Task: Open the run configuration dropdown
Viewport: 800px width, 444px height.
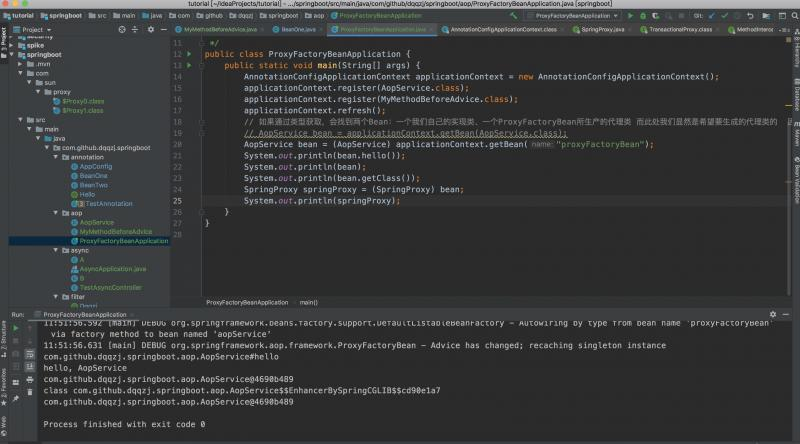Action: click(573, 16)
